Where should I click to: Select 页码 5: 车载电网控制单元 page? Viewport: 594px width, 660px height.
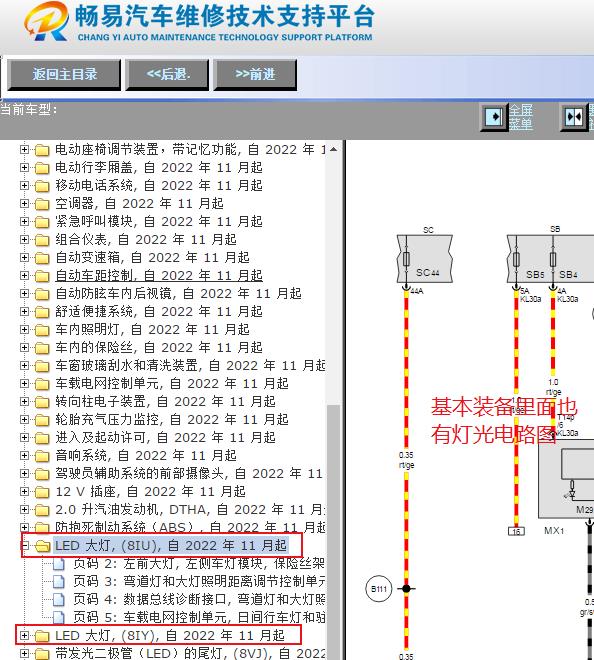point(199,617)
